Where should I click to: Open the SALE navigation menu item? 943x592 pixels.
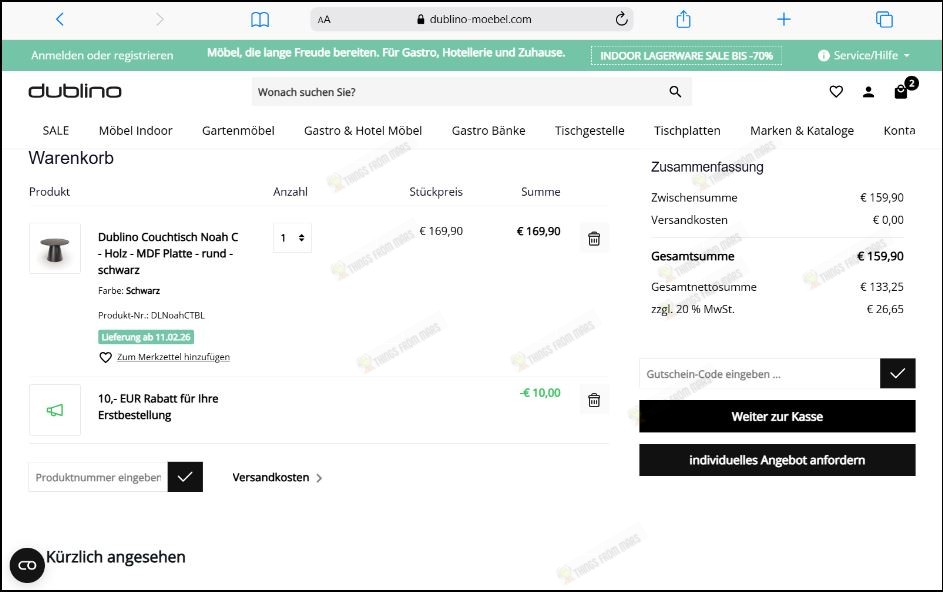pos(55,130)
